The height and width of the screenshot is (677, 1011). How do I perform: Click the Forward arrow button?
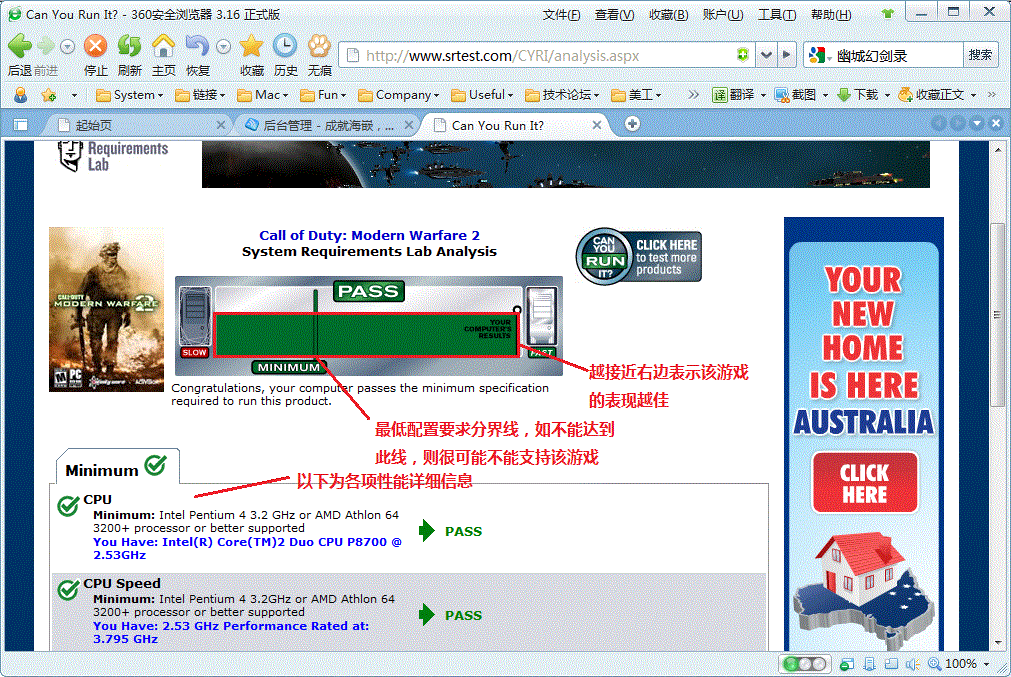[46, 46]
